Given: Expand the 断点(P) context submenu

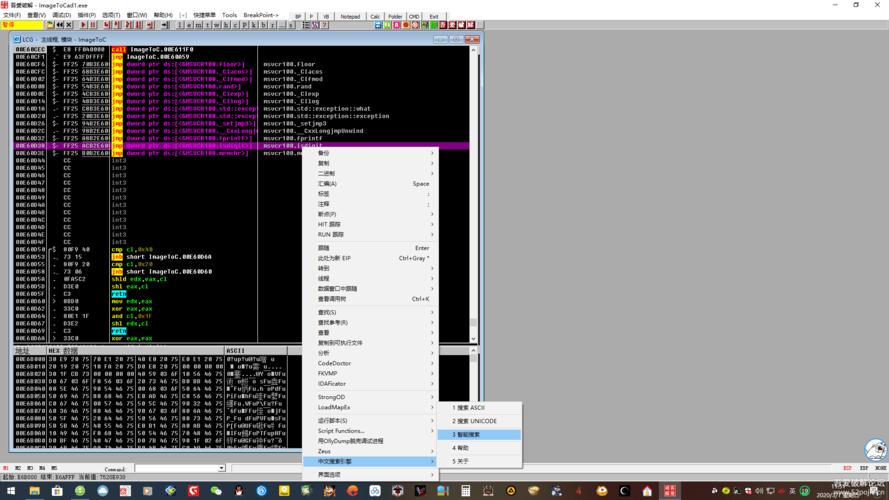Looking at the screenshot, I should (x=370, y=214).
